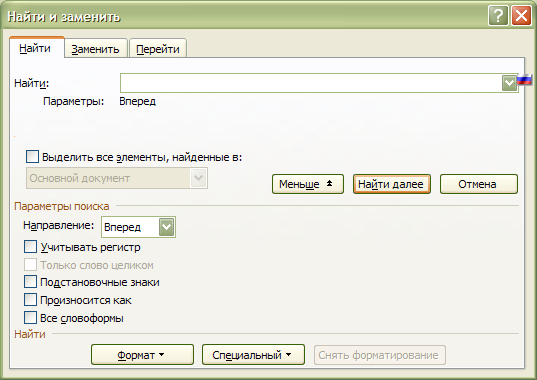
Task: Open the Направление dropdown set to Вперед
Action: point(138,227)
